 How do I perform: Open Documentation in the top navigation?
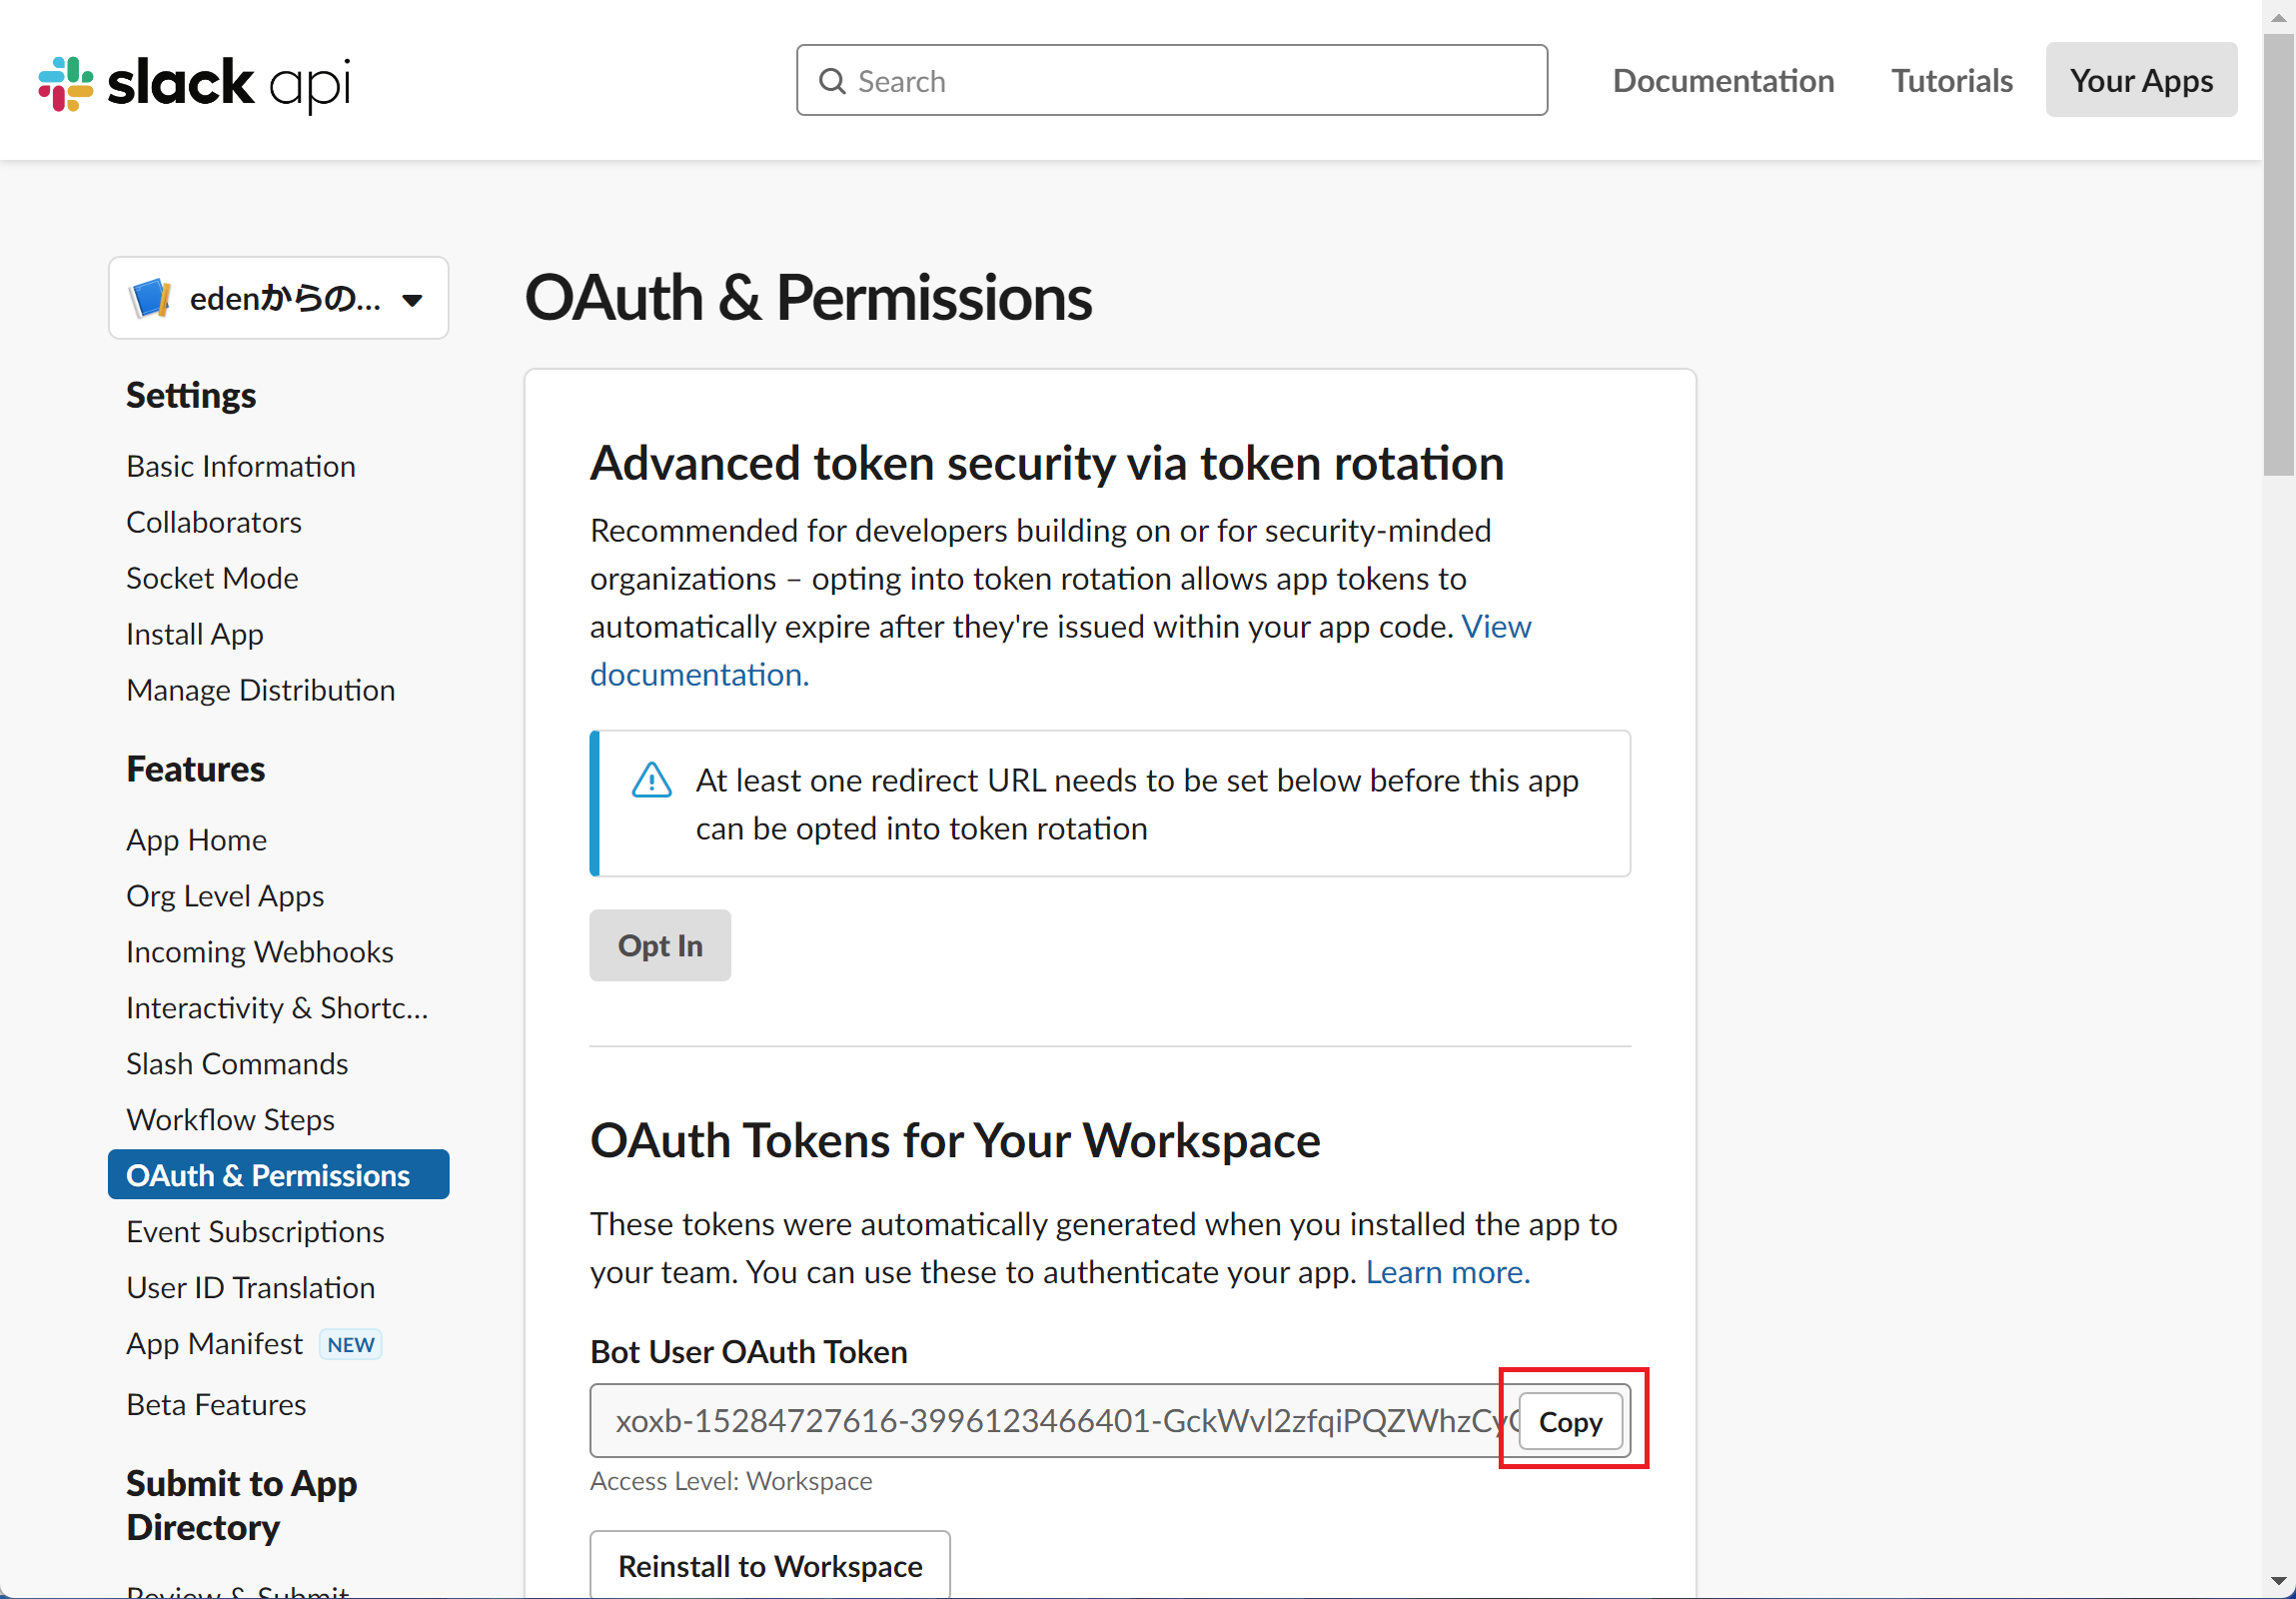[1723, 80]
